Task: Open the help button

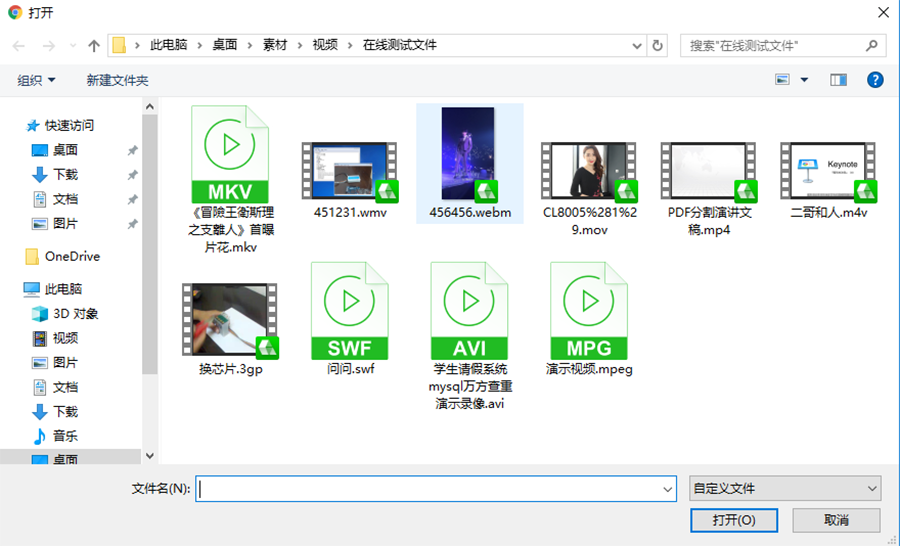Action: tap(875, 80)
